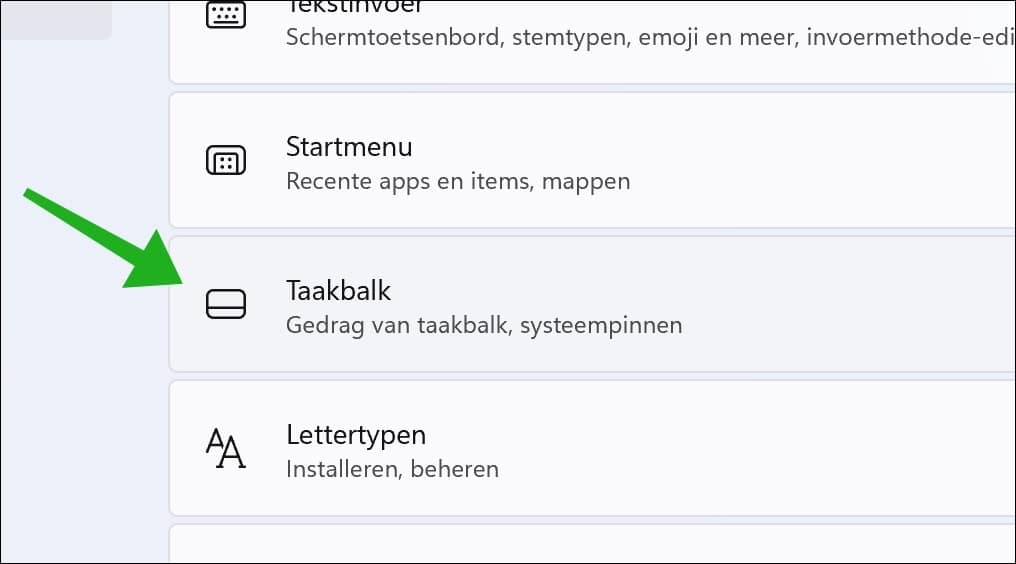Select 'Gedrag van taakbalk, systeempinnen' description
Screen dimensions: 1016x564
pyautogui.click(x=484, y=325)
